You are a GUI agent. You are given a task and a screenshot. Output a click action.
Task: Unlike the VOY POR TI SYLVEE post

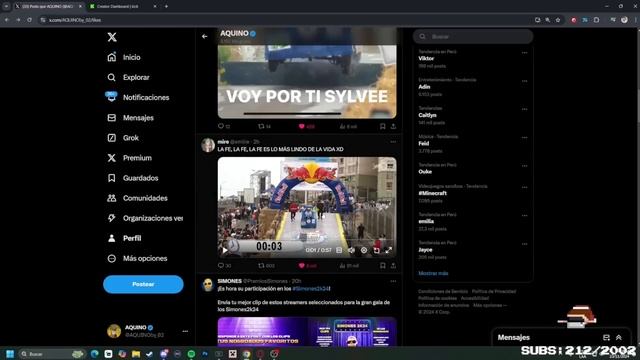(x=302, y=126)
